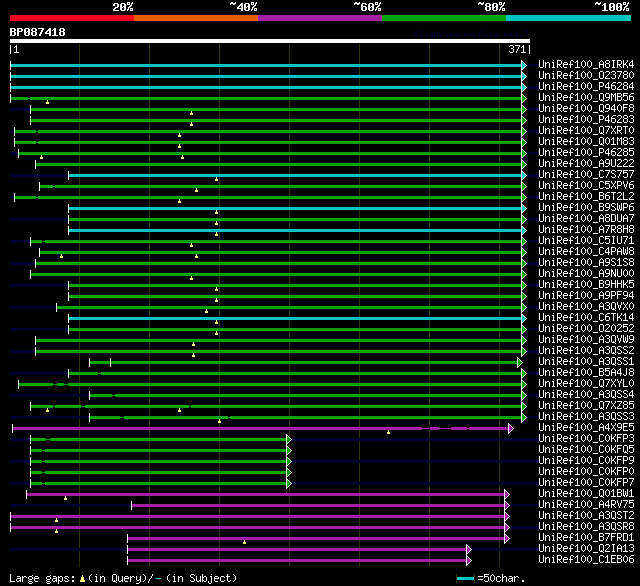Image resolution: width=640 pixels, height=586 pixels.
Task: Click the cyan alignment bar of A8IRK4
Action: click(x=269, y=65)
